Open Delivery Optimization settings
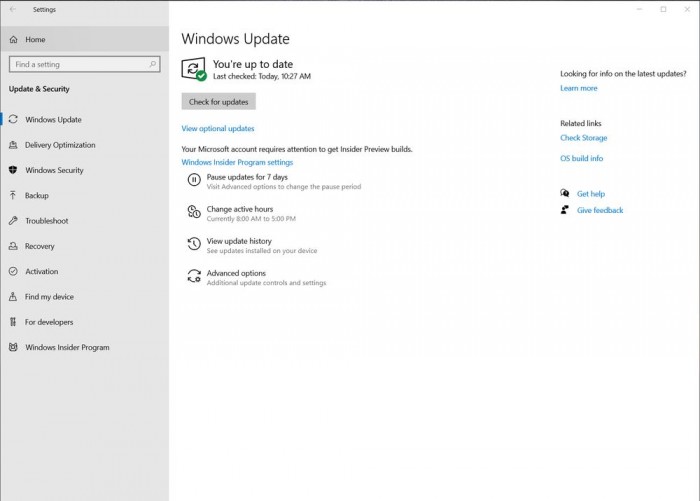Image resolution: width=700 pixels, height=501 pixels. [84, 145]
